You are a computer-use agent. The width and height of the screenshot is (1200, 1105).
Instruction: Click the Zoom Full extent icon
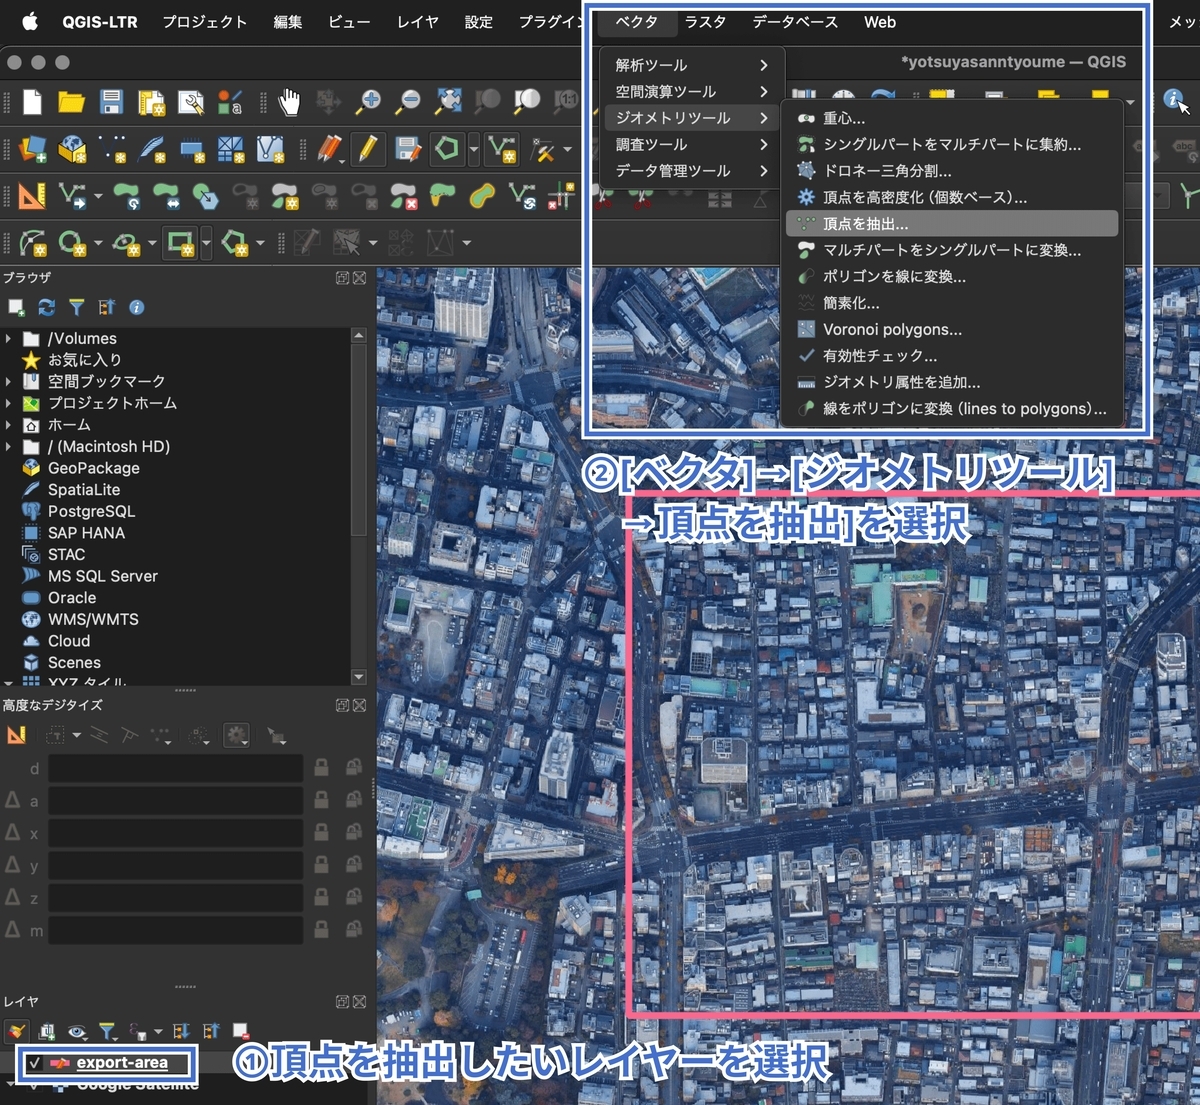pyautogui.click(x=448, y=101)
